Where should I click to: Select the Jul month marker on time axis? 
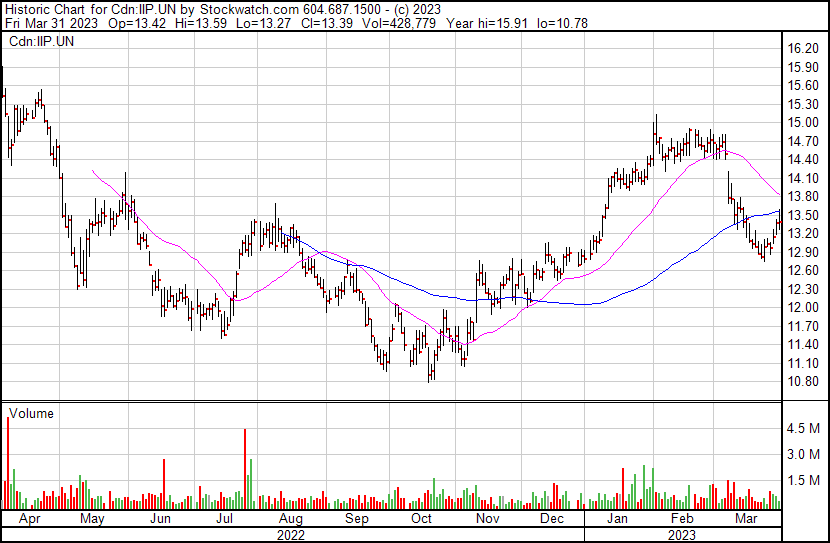pyautogui.click(x=224, y=519)
